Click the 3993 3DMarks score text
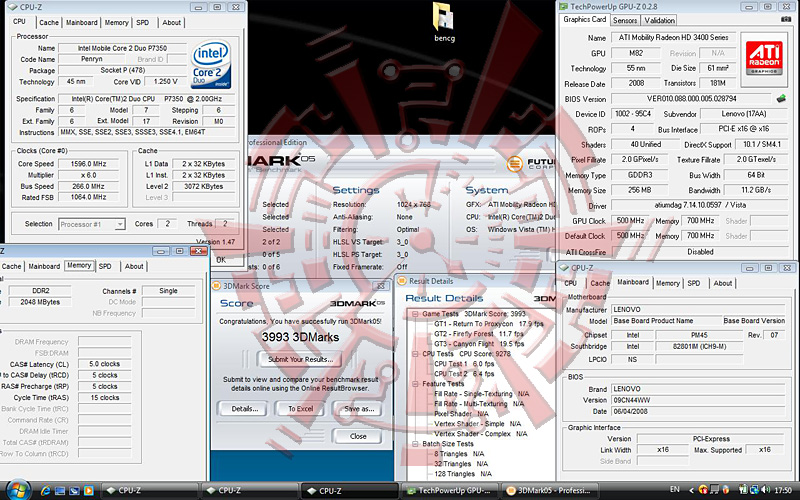This screenshot has width=800, height=500. pyautogui.click(x=300, y=337)
